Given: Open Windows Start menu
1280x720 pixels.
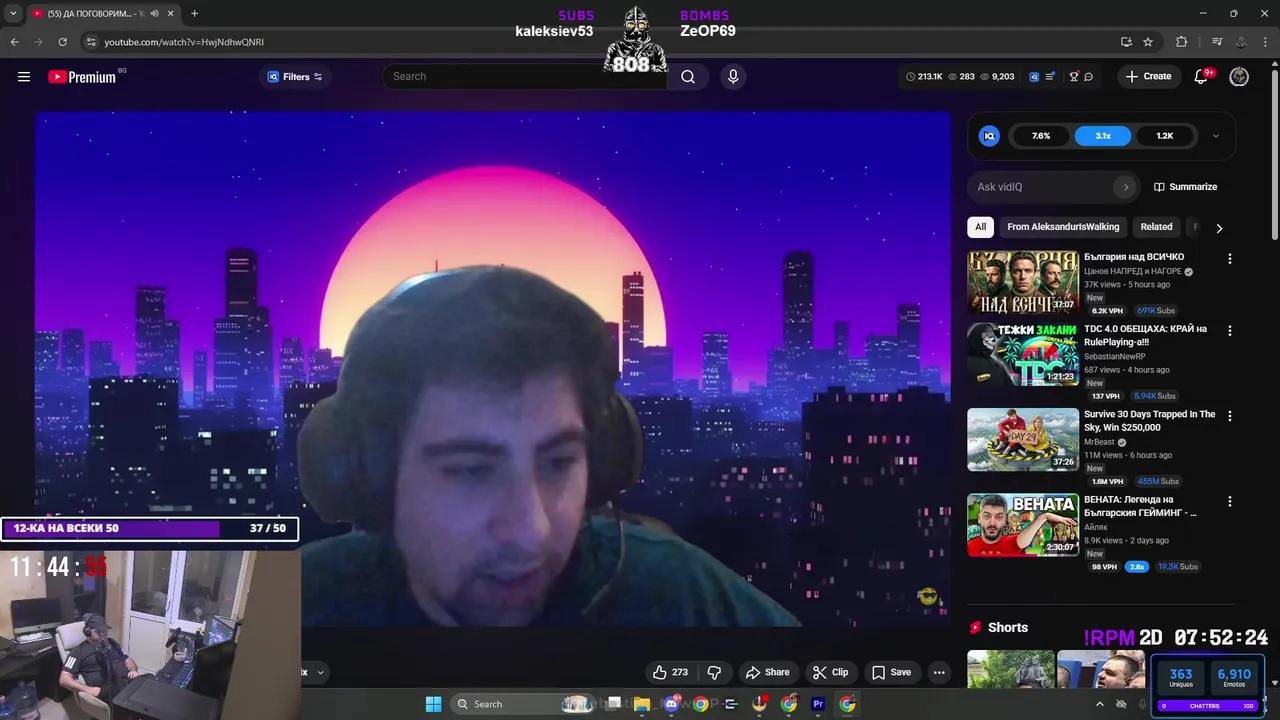Looking at the screenshot, I should (x=433, y=704).
